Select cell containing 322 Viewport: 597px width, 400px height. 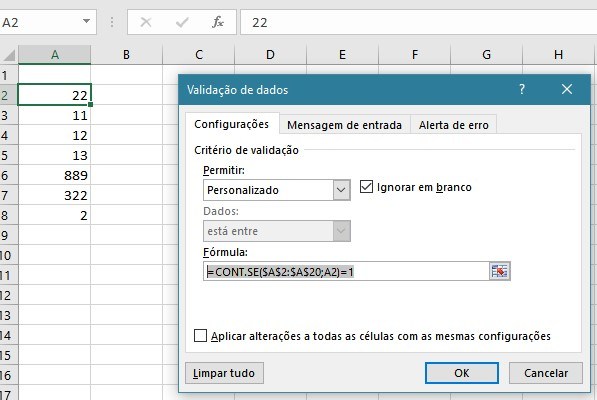coord(54,195)
